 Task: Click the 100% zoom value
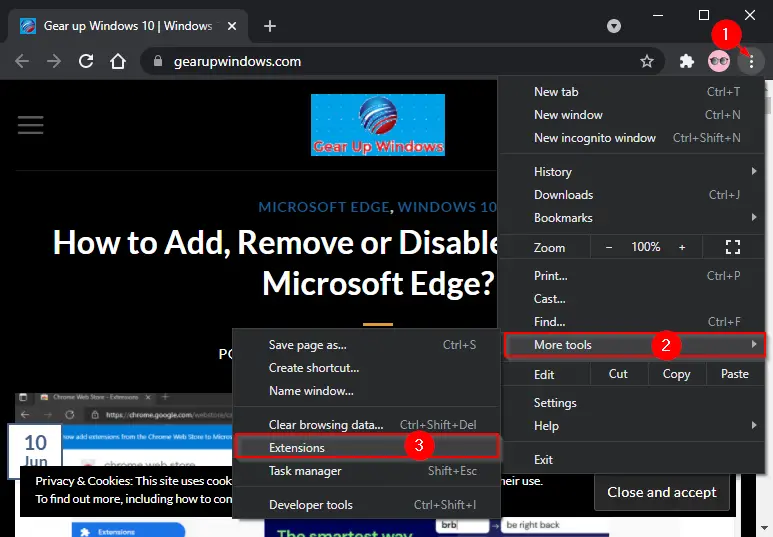coord(646,247)
